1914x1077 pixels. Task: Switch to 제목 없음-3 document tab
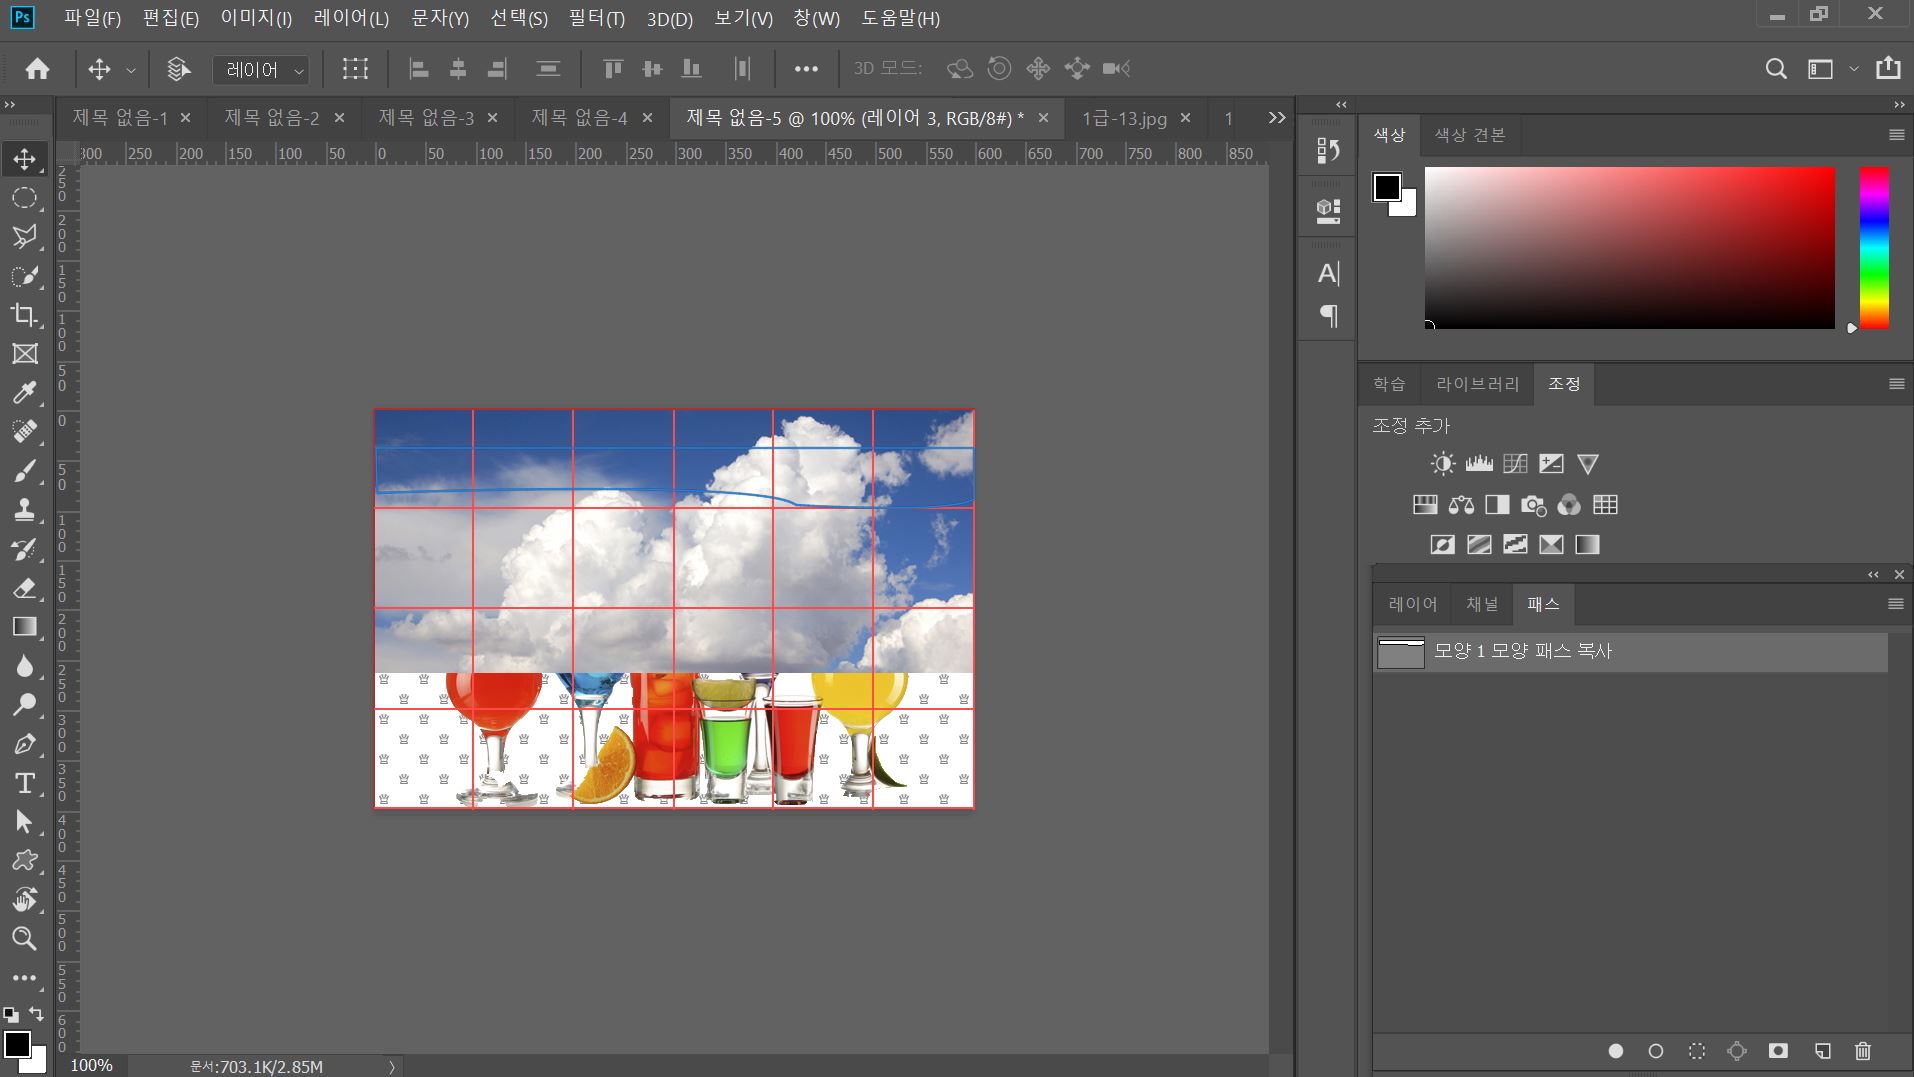[x=426, y=118]
